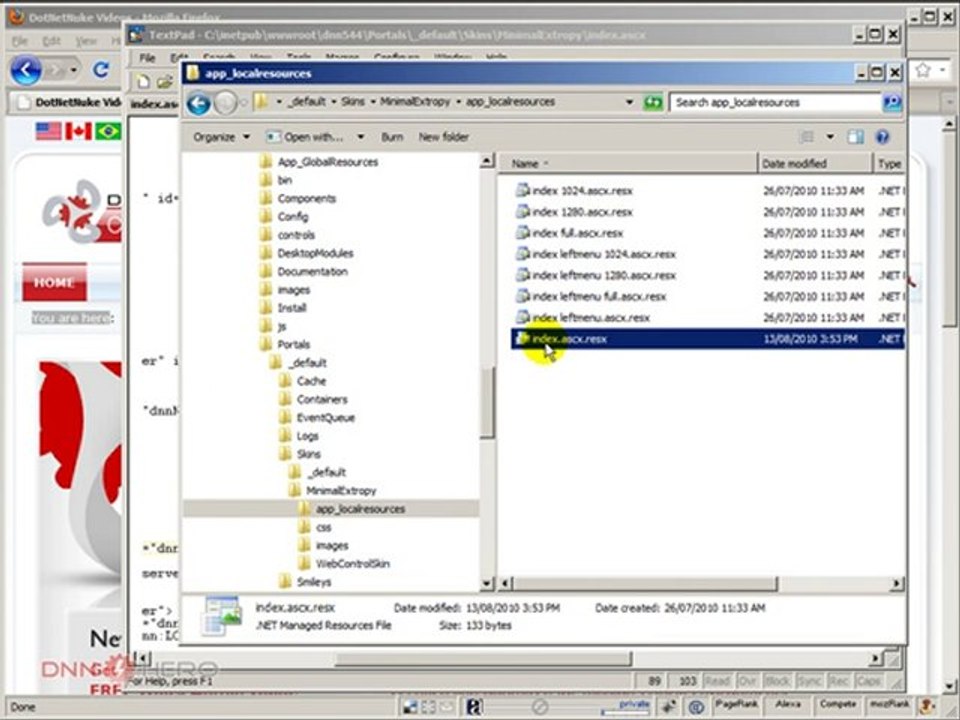Screen dimensions: 960x720
Task: Select the css folder in tree
Action: click(x=315, y=528)
